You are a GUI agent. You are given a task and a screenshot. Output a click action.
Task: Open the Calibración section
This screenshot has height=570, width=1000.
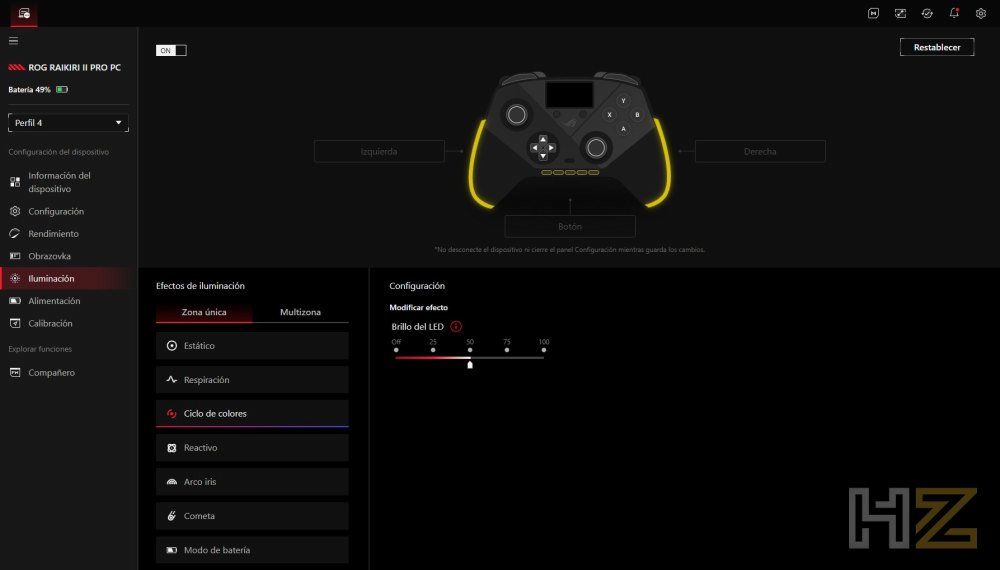click(69, 323)
